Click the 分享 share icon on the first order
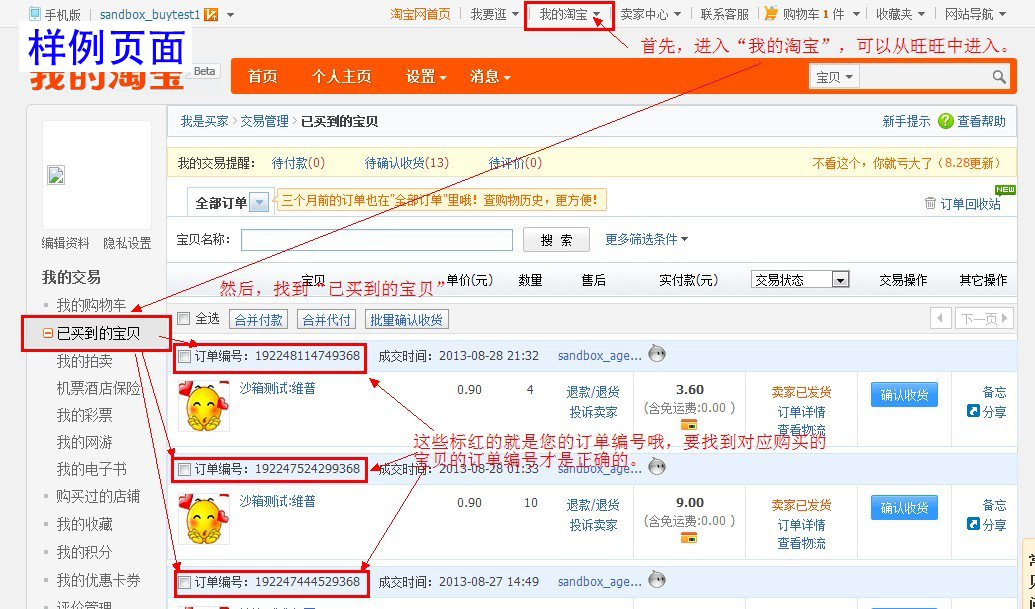This screenshot has height=609, width=1035. pos(974,411)
